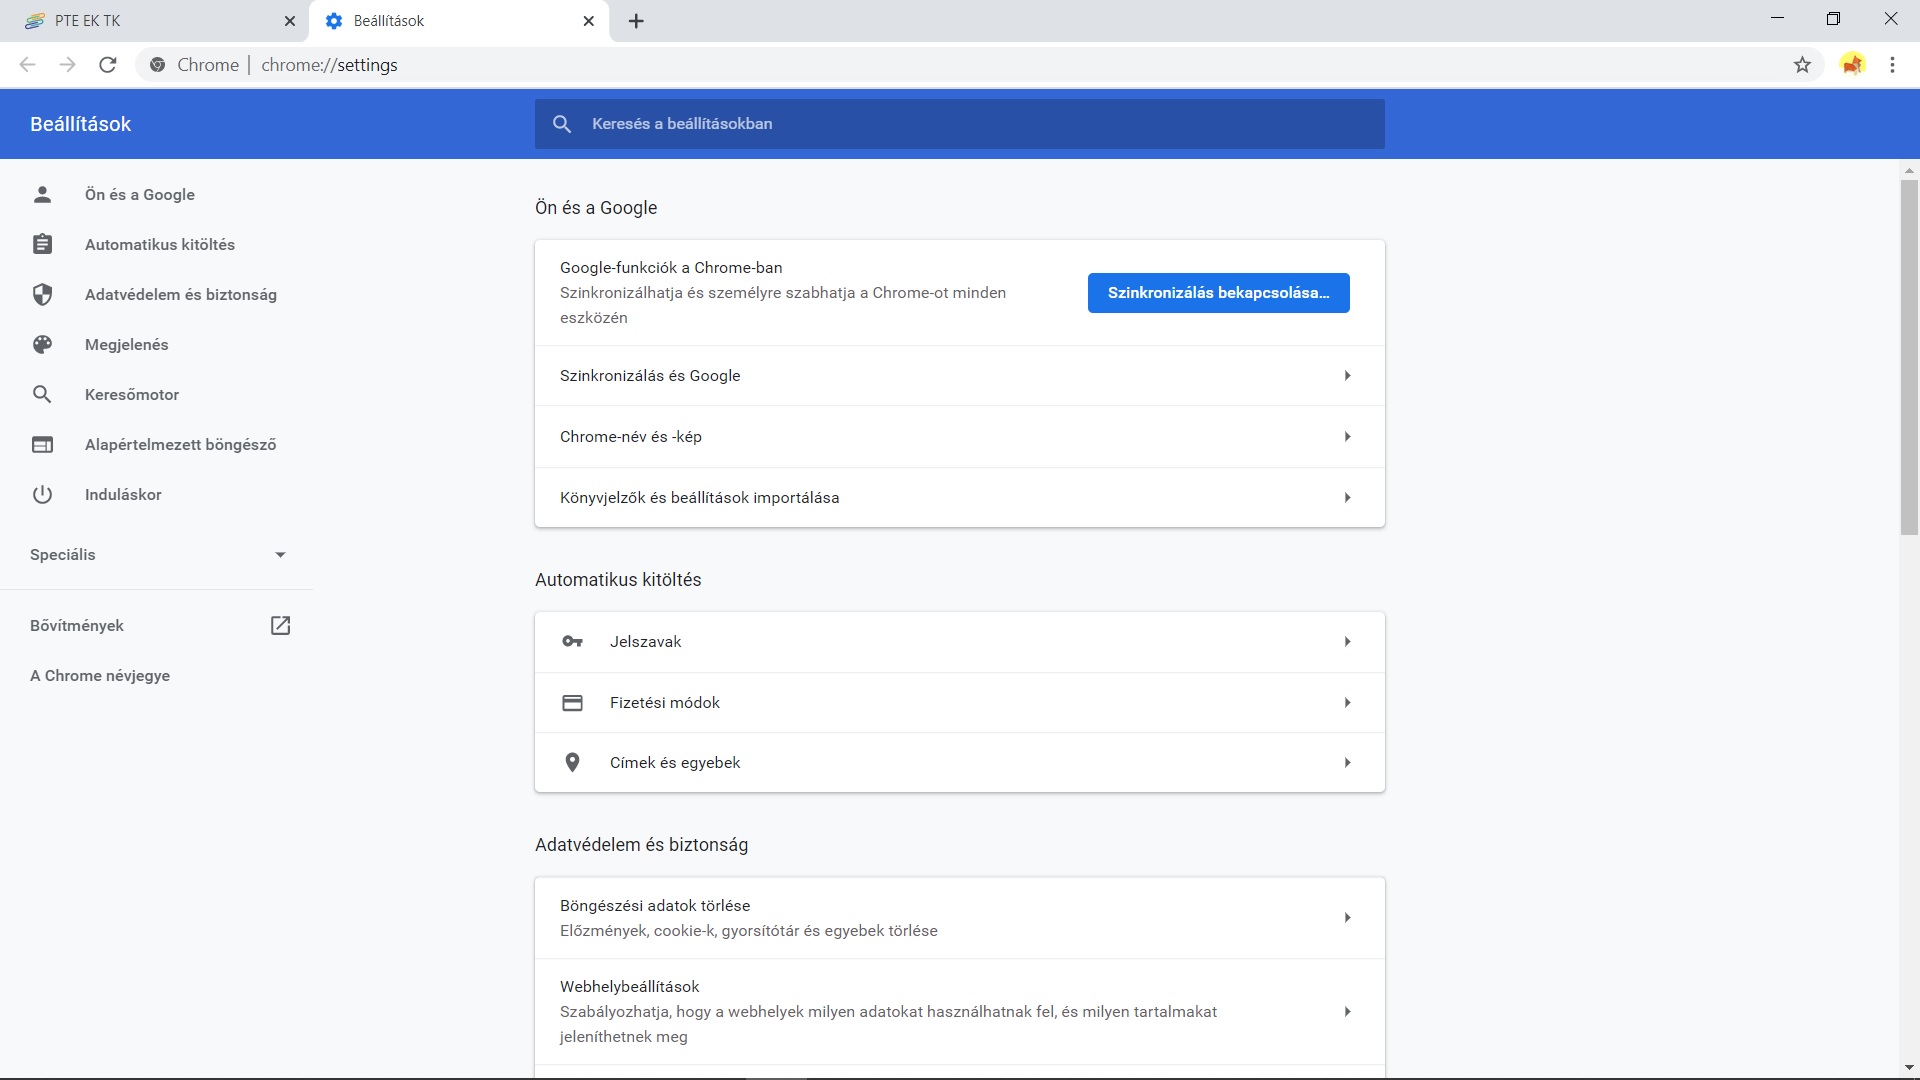Click the shield icon for Adatvédelem és biztonság
Screen dimensions: 1920x1080
(42, 295)
